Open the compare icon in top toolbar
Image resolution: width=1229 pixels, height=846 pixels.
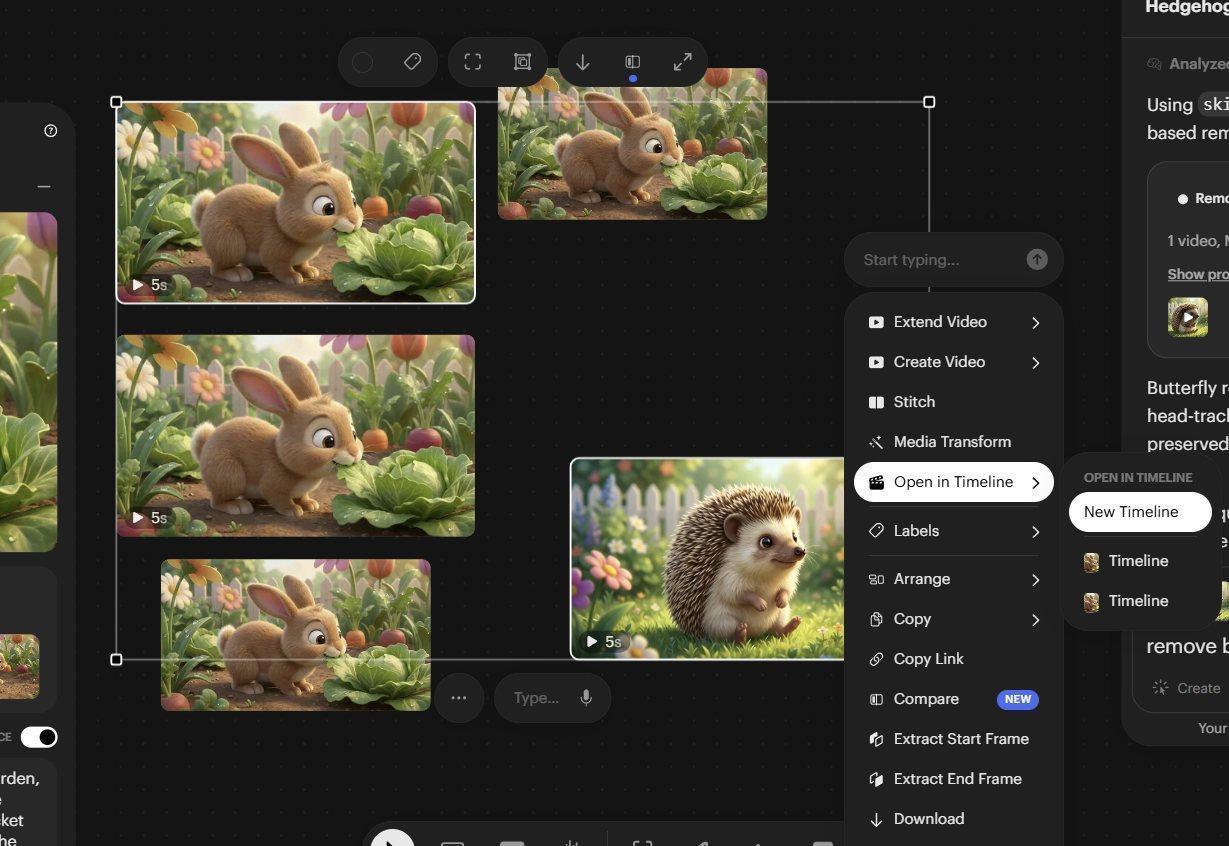tap(633, 62)
